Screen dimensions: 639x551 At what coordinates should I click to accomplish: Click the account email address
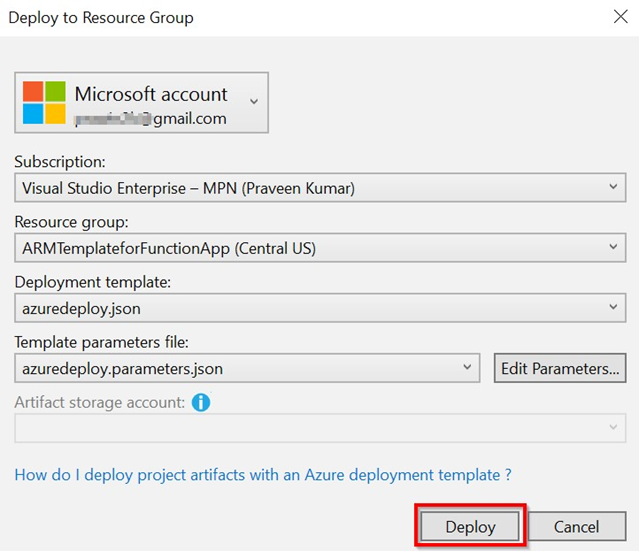tap(151, 119)
